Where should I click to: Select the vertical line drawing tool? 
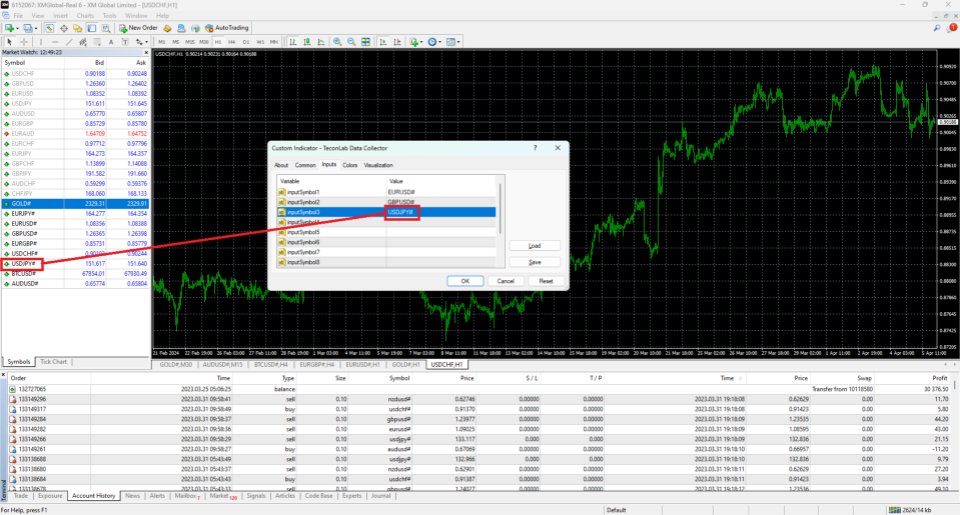pyautogui.click(x=40, y=42)
